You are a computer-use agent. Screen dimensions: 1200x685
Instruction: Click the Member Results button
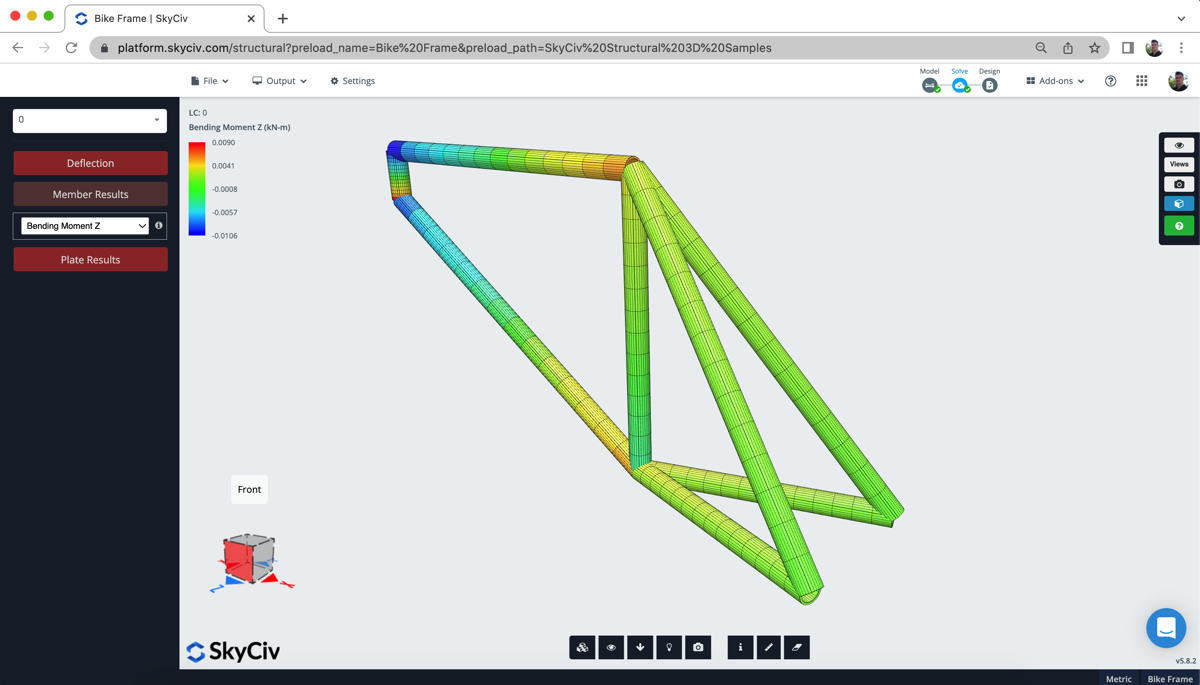point(90,193)
